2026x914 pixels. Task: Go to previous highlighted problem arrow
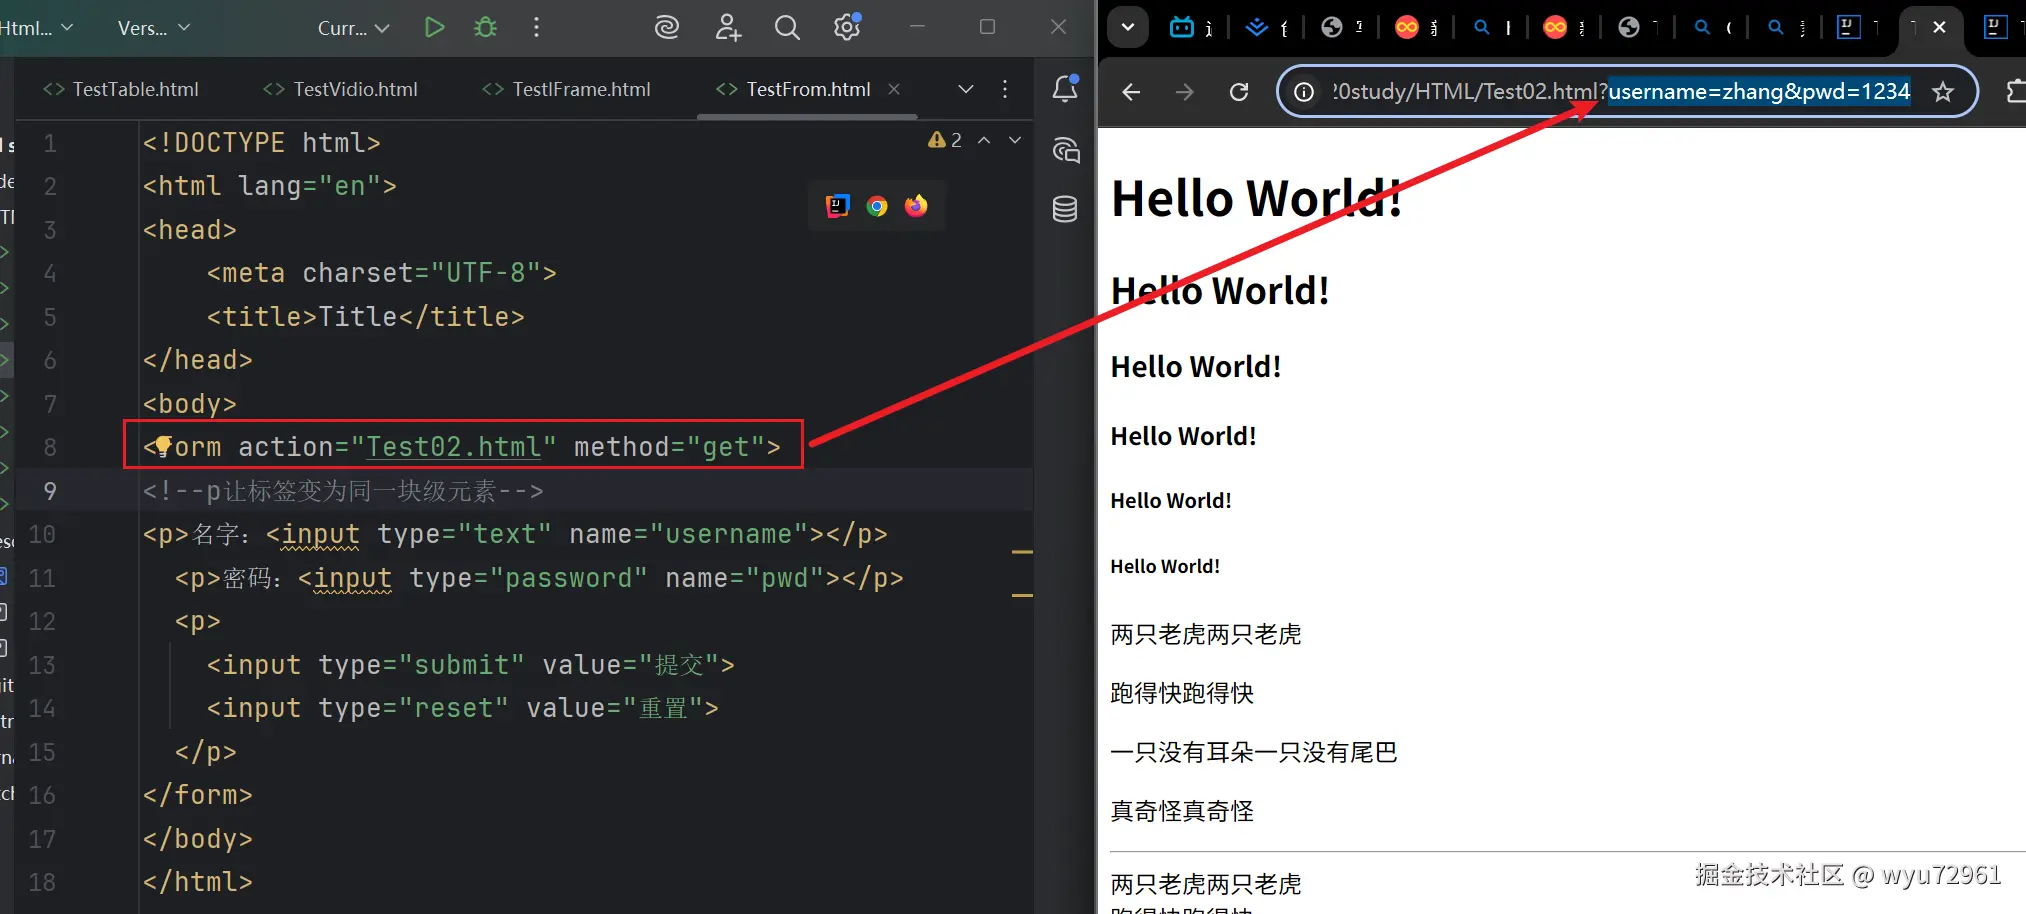tap(984, 140)
